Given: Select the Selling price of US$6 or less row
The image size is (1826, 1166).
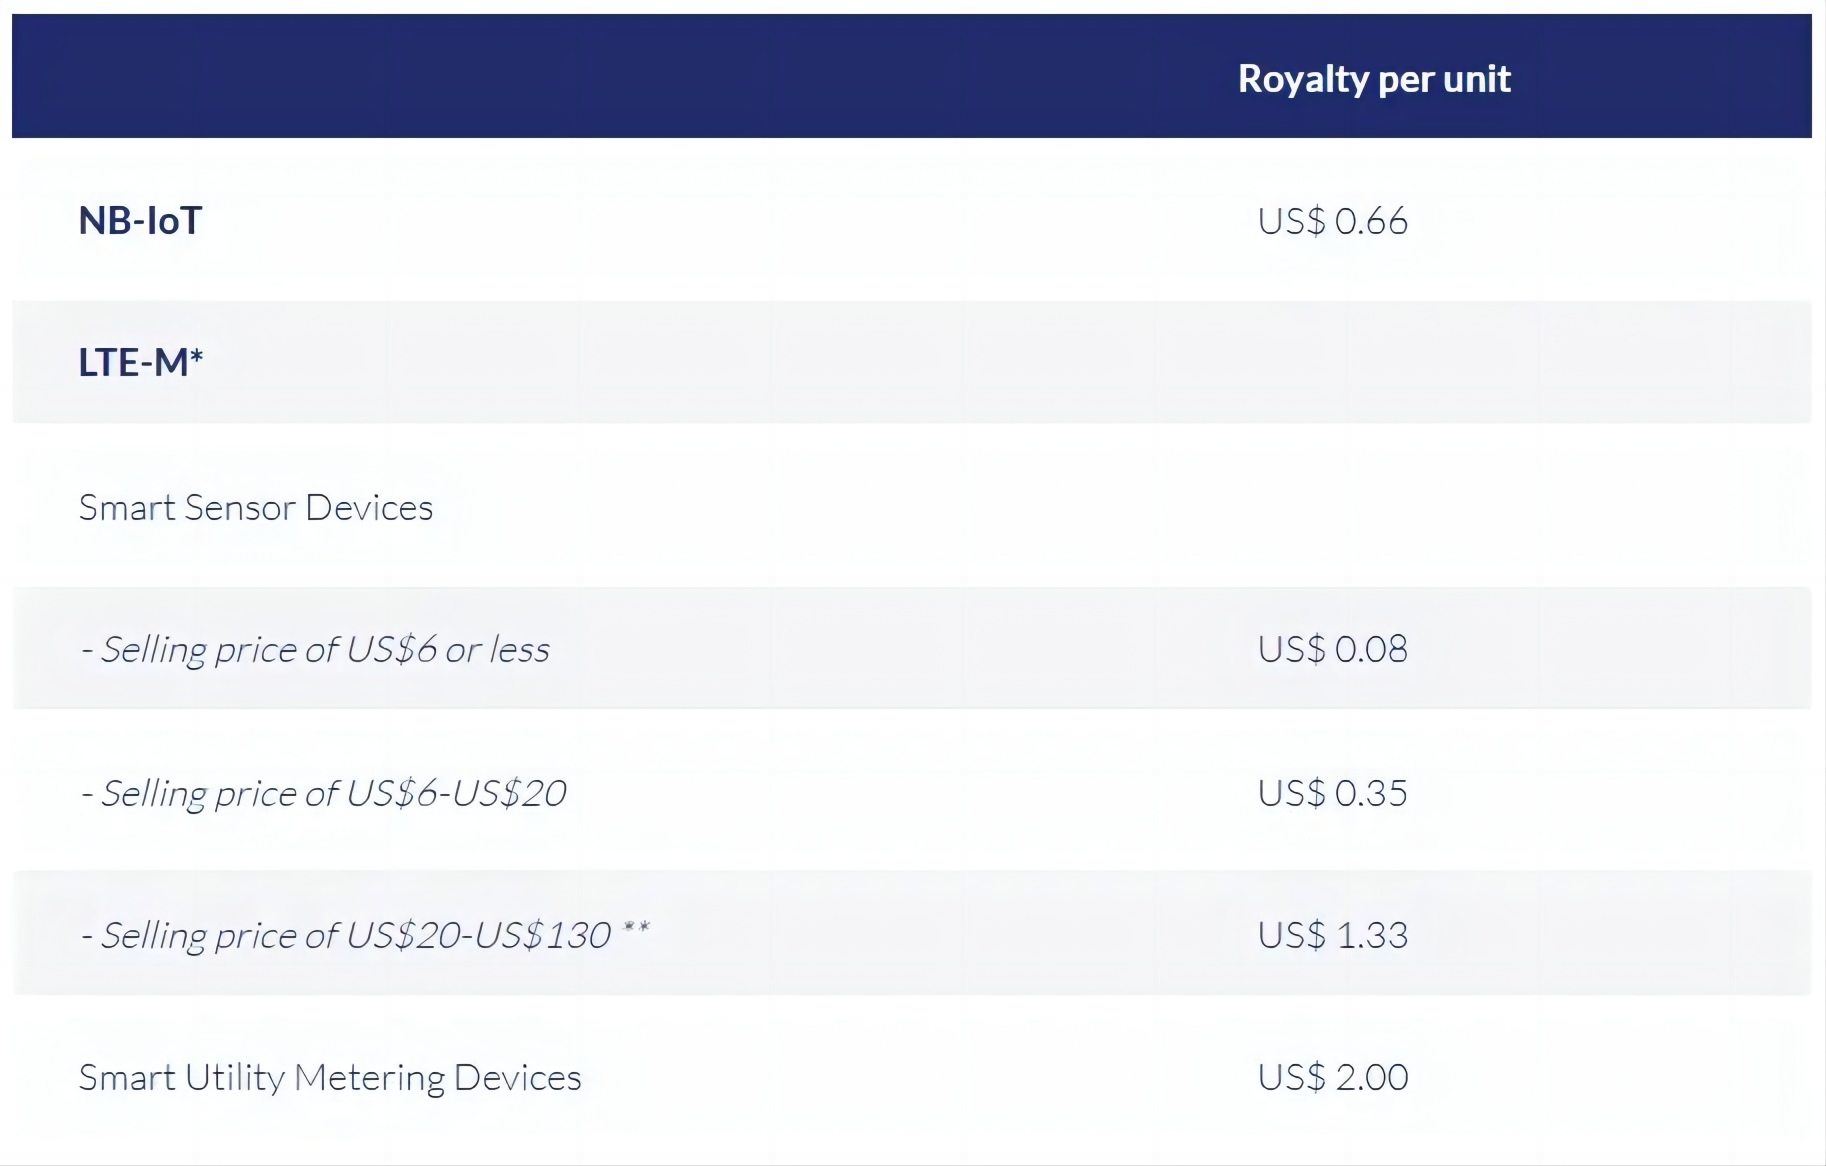Looking at the screenshot, I should 912,649.
